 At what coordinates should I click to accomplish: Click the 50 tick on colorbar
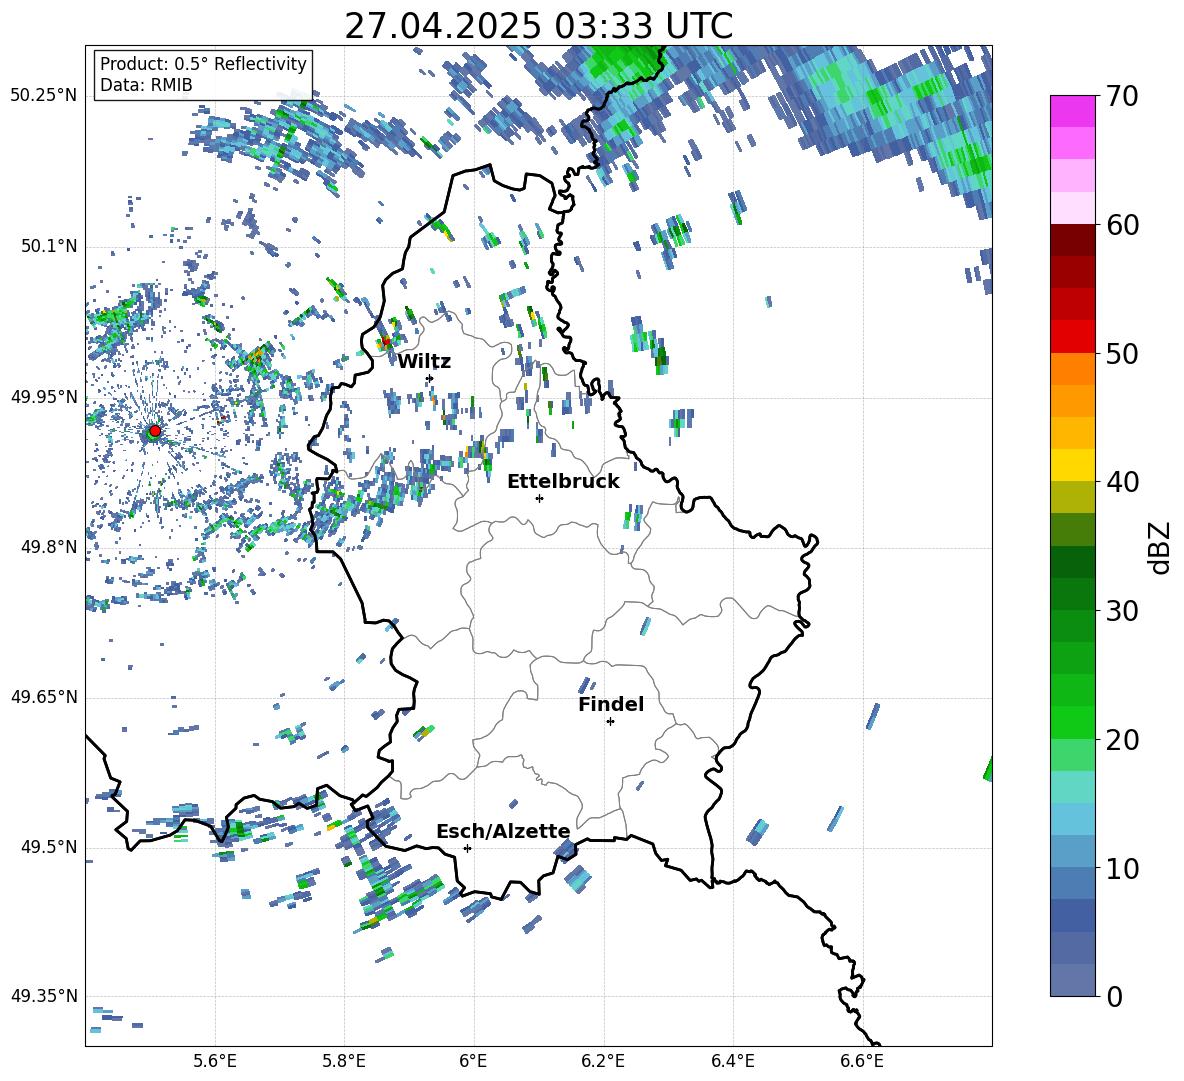click(x=1122, y=353)
